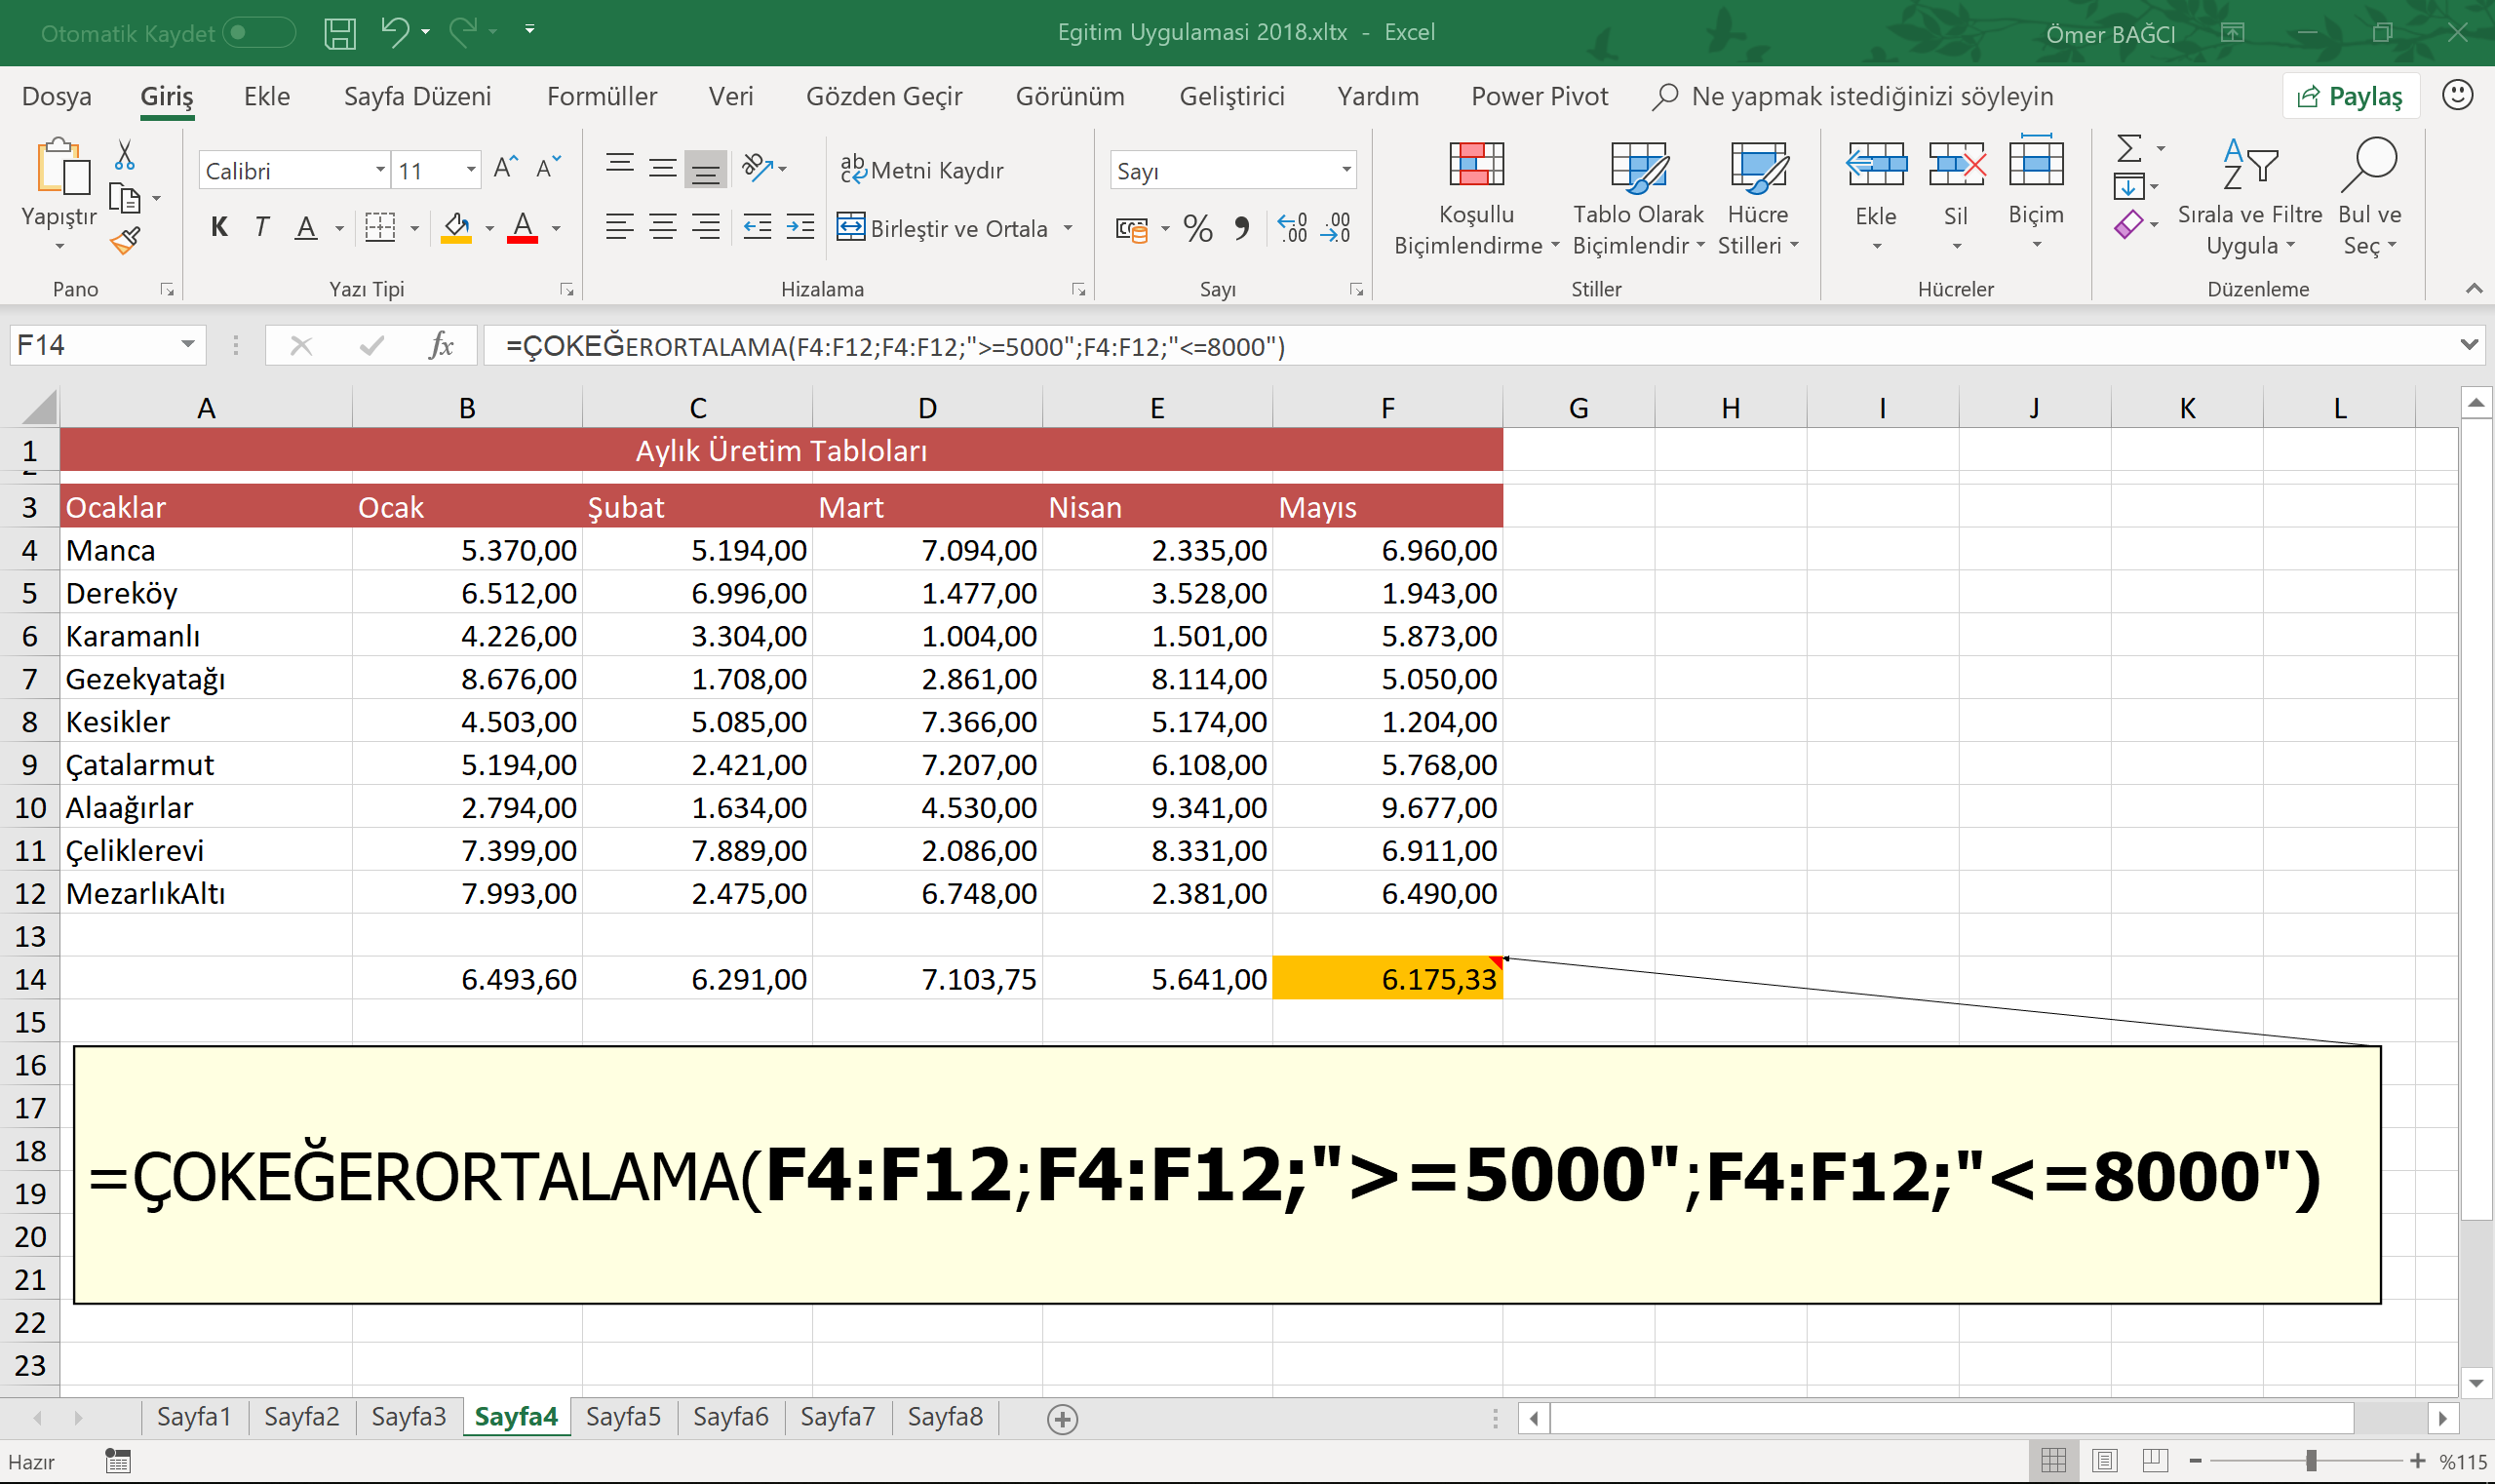Expand the formula bar with the chevron
The height and width of the screenshot is (1484, 2495).
(x=2469, y=345)
